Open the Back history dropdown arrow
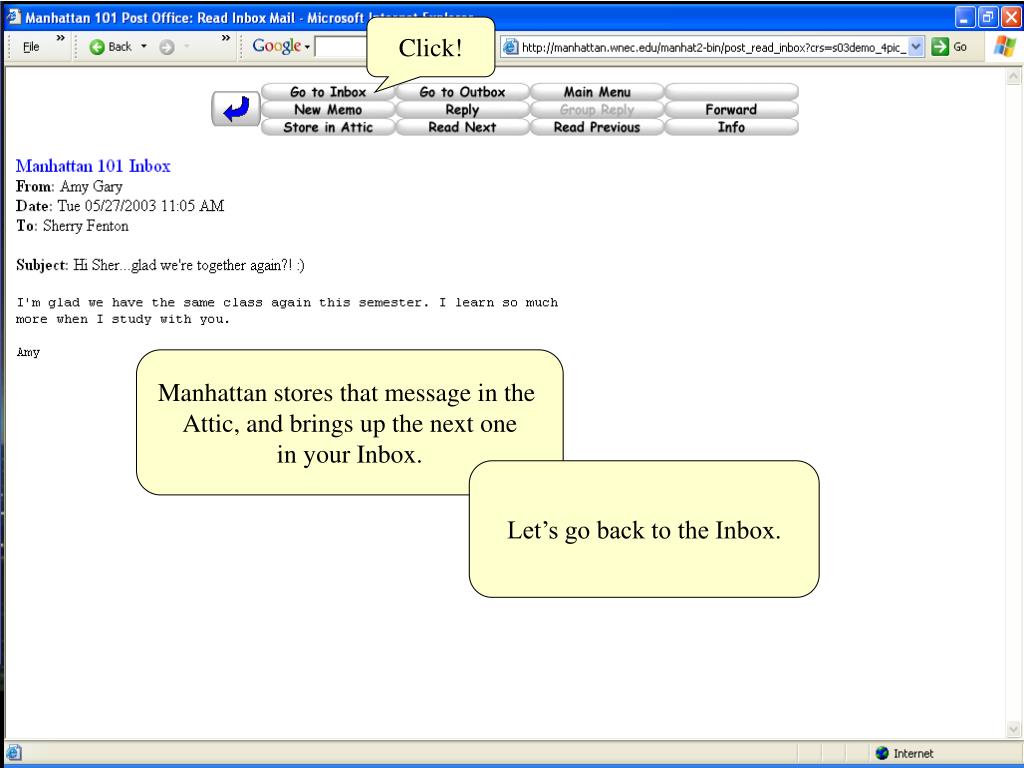 pos(144,47)
